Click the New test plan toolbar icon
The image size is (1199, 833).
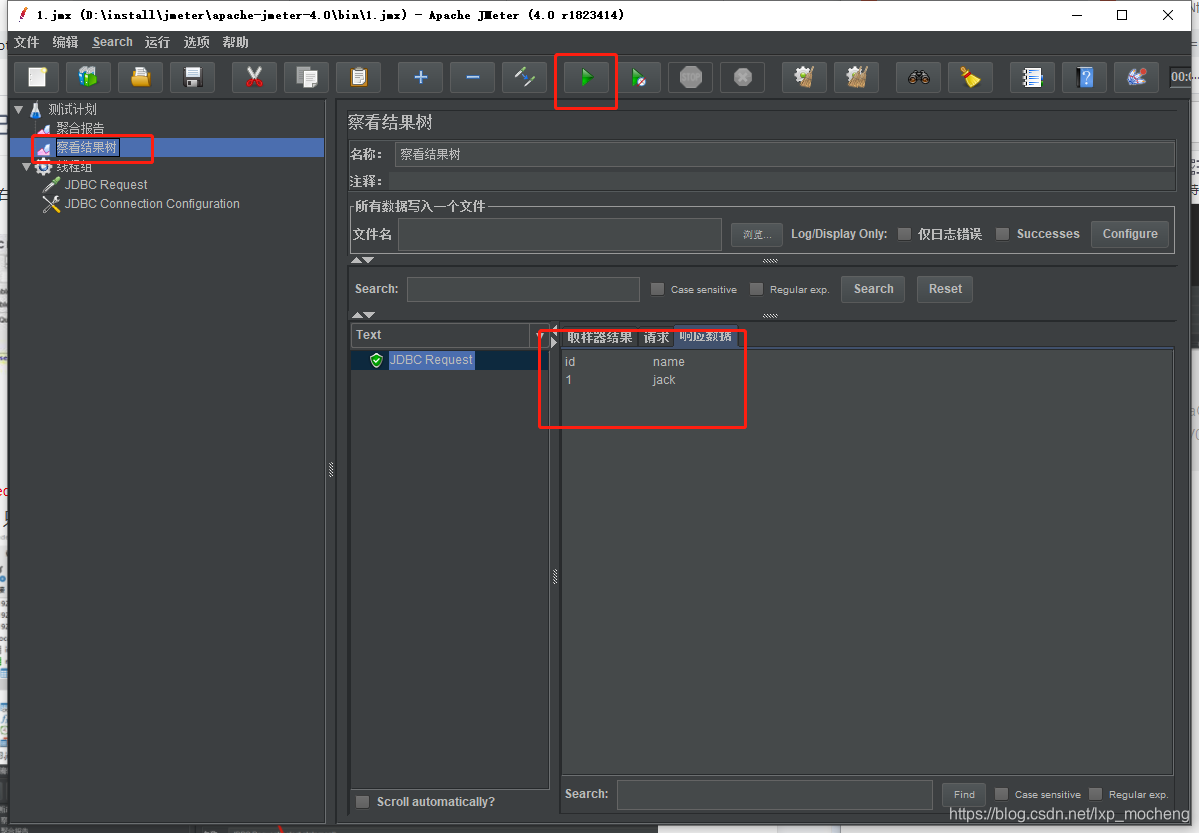click(x=37, y=77)
